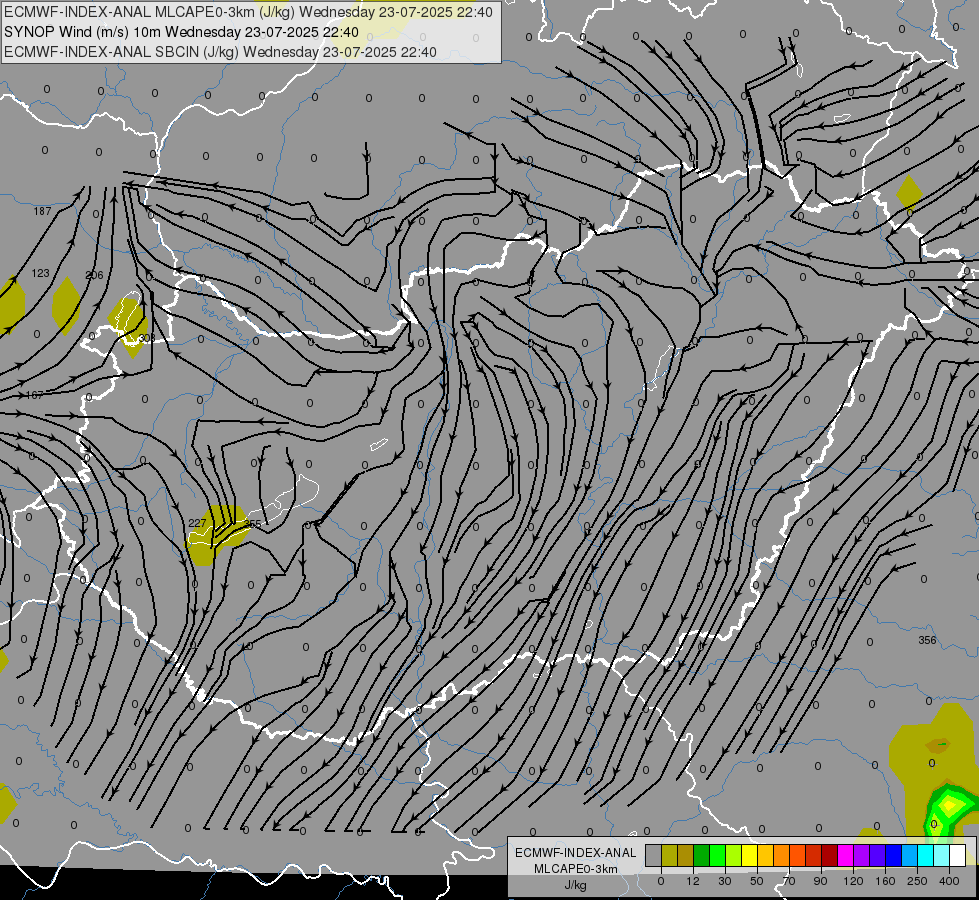Screen dimensions: 979x900
Task: Click the white swatch at legend end
Action: pyautogui.click(x=958, y=855)
